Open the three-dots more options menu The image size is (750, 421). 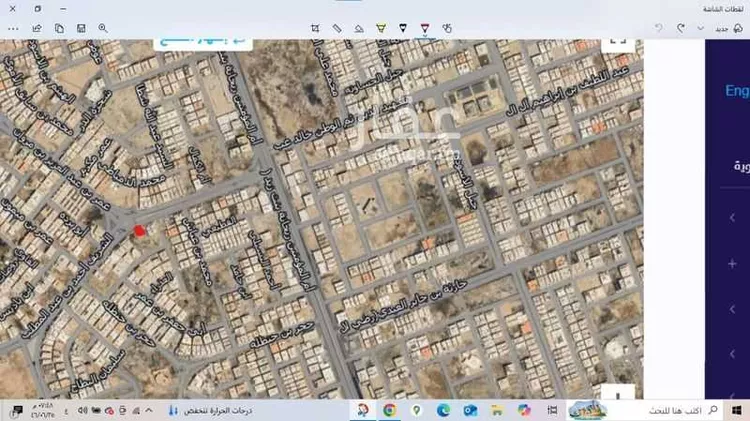coord(13,29)
